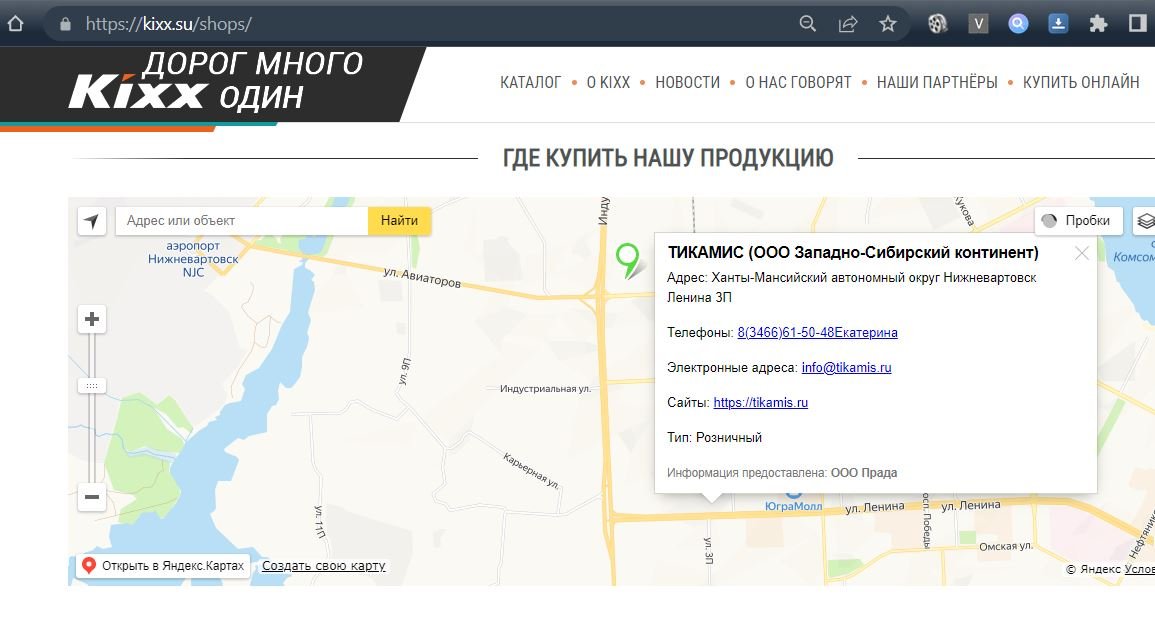The image size is (1155, 637).
Task: Bookmark this page with the star icon
Action: tap(888, 24)
